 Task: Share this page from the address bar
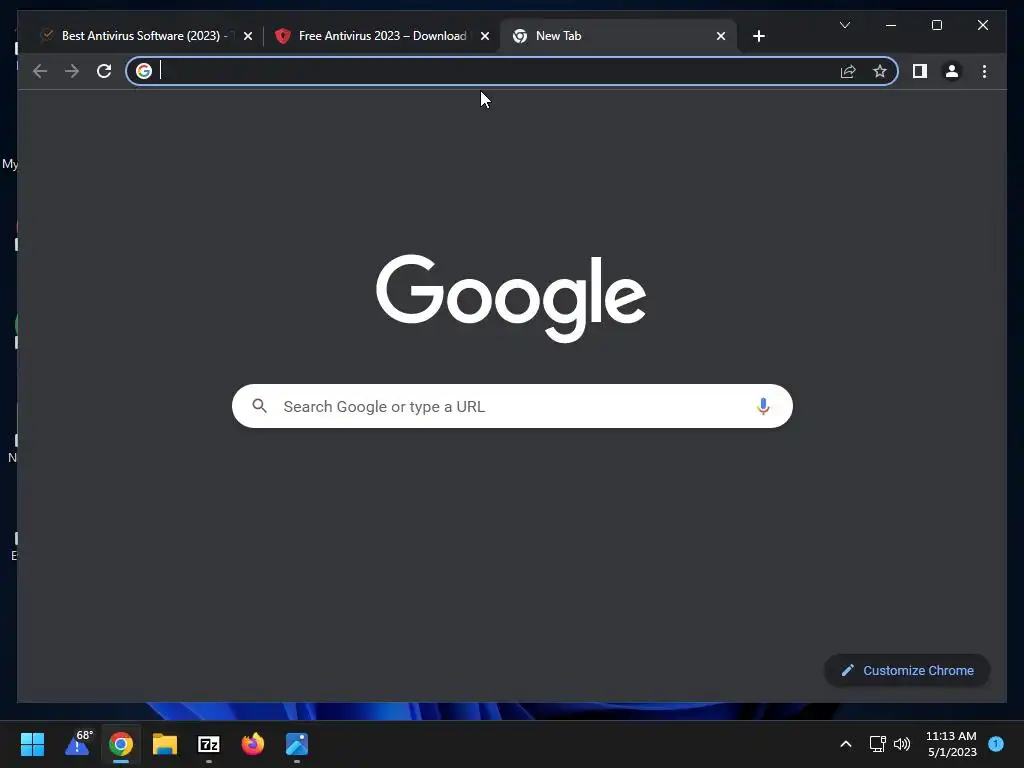click(848, 71)
